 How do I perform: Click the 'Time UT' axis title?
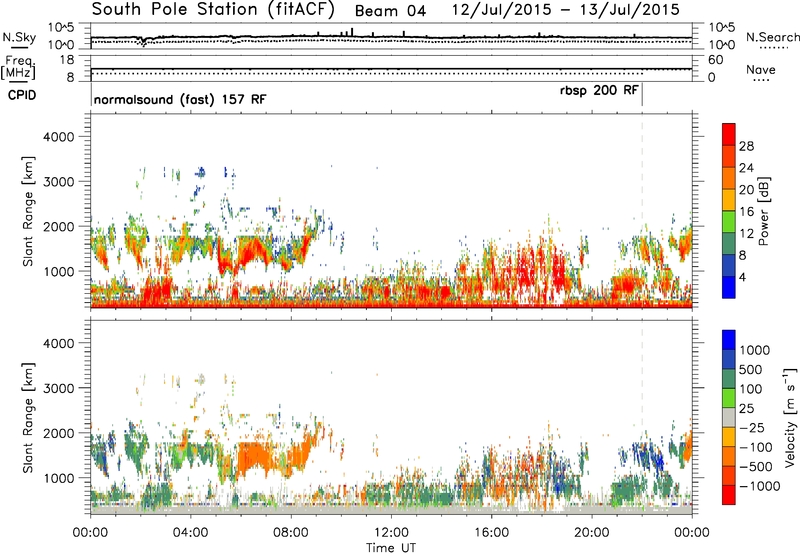click(x=391, y=548)
